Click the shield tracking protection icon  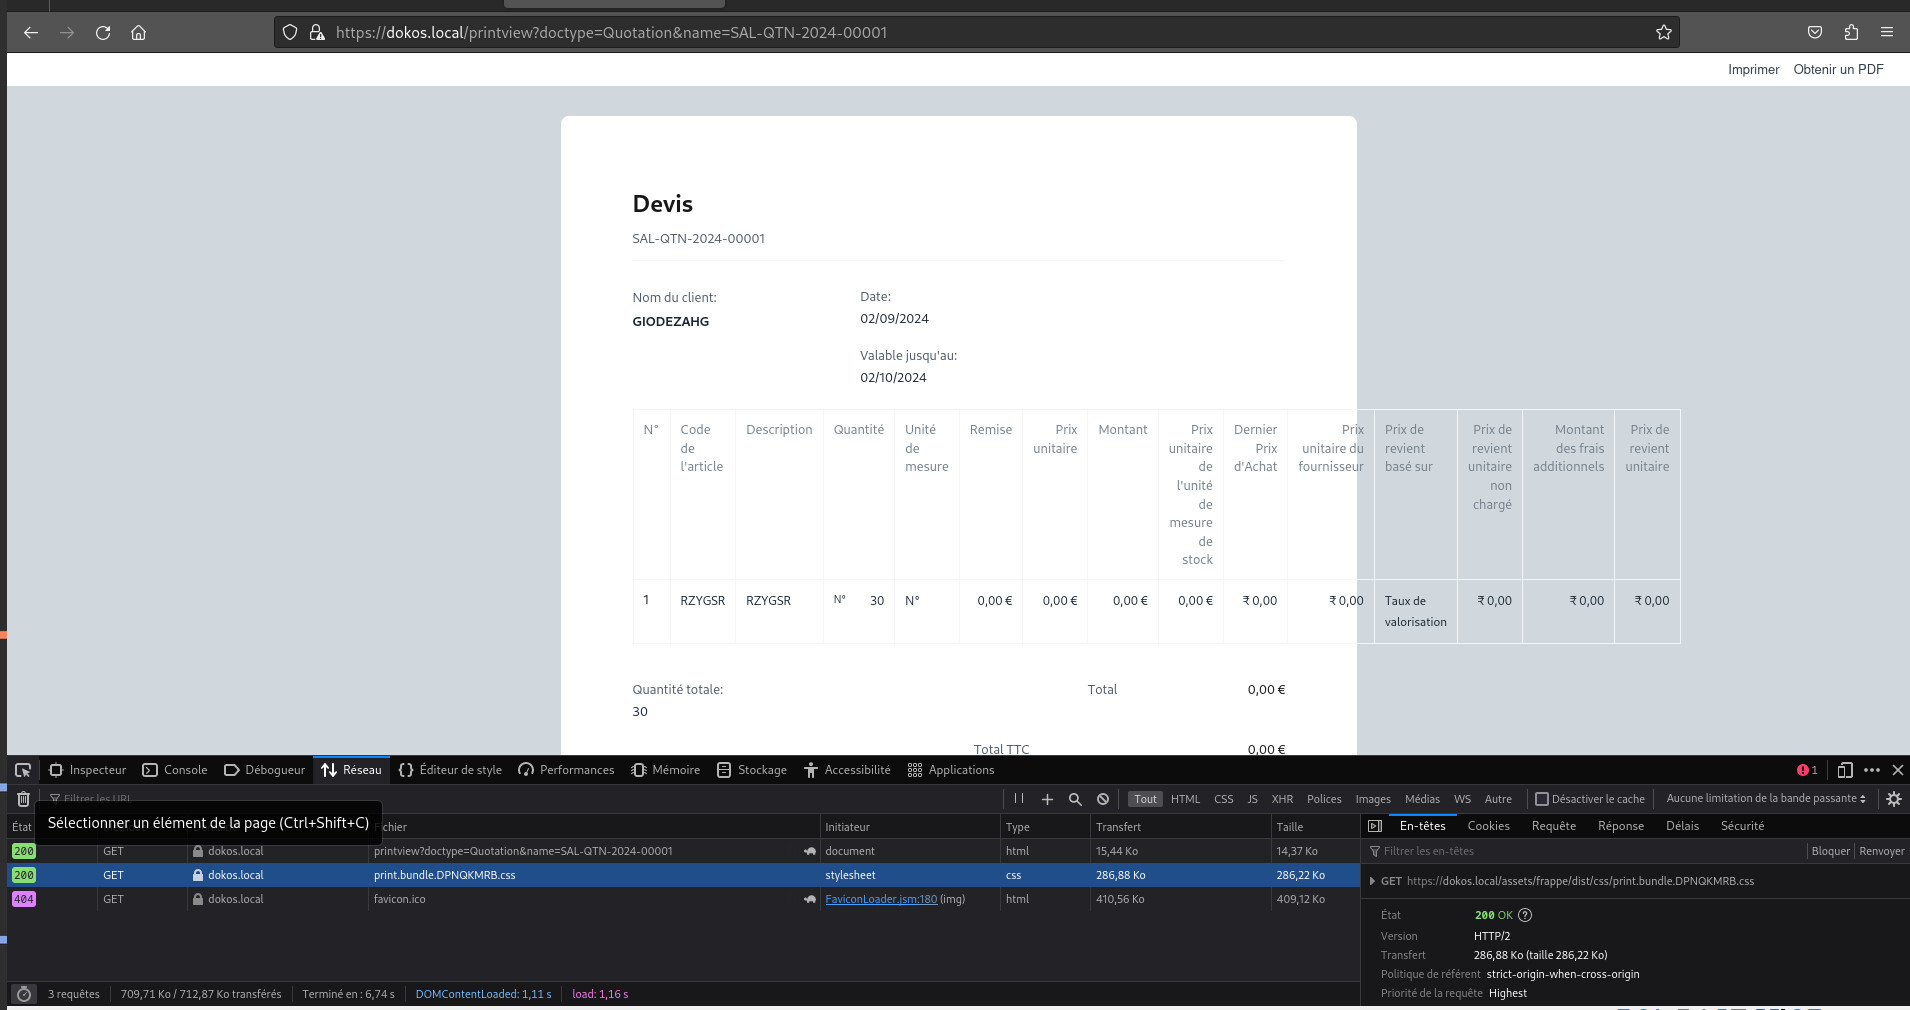(x=290, y=32)
